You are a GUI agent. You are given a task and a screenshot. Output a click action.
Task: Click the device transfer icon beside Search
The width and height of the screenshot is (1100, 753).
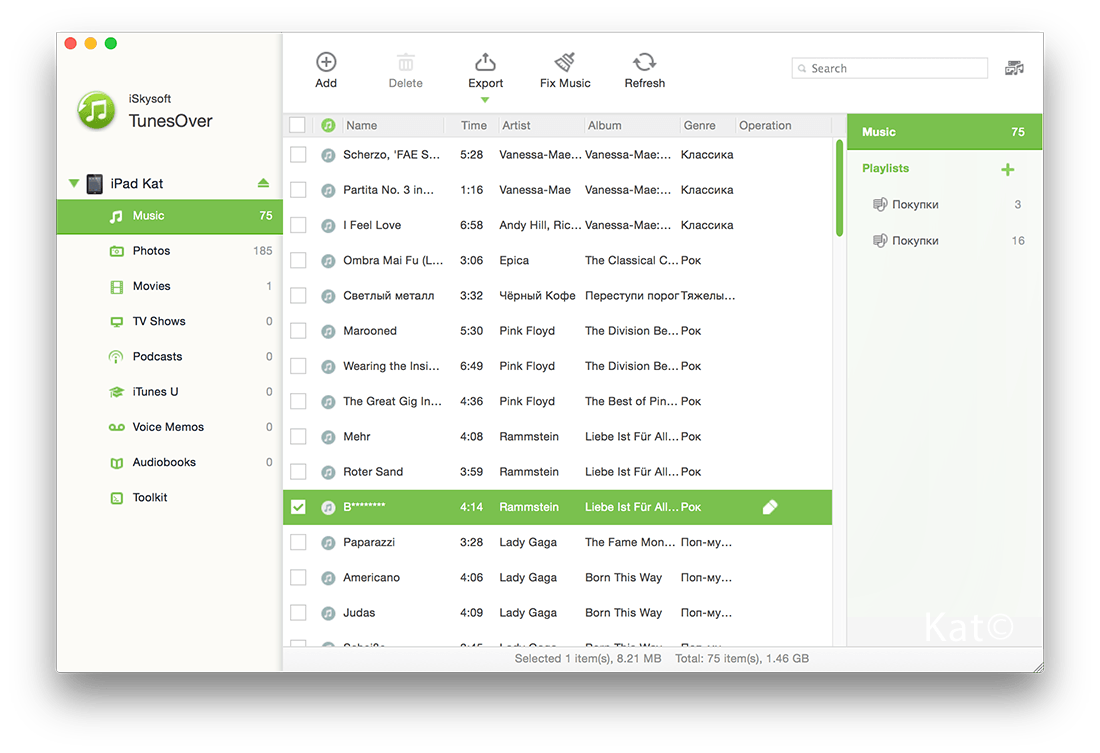[1014, 68]
